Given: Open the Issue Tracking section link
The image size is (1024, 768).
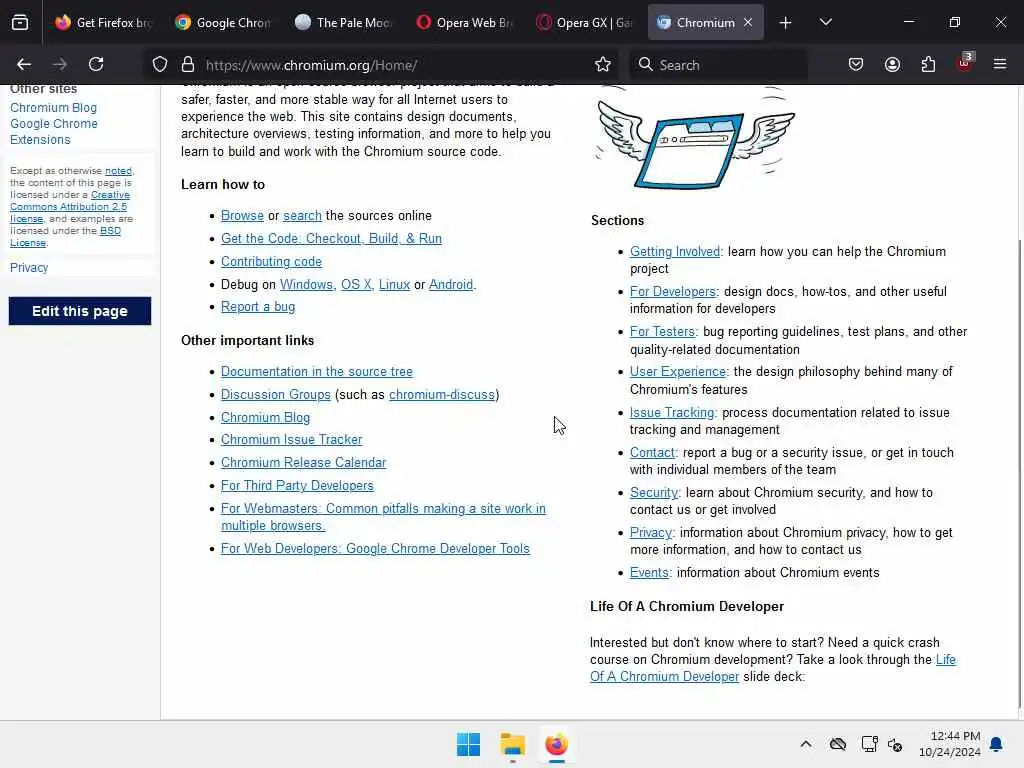Looking at the screenshot, I should pyautogui.click(x=672, y=413).
